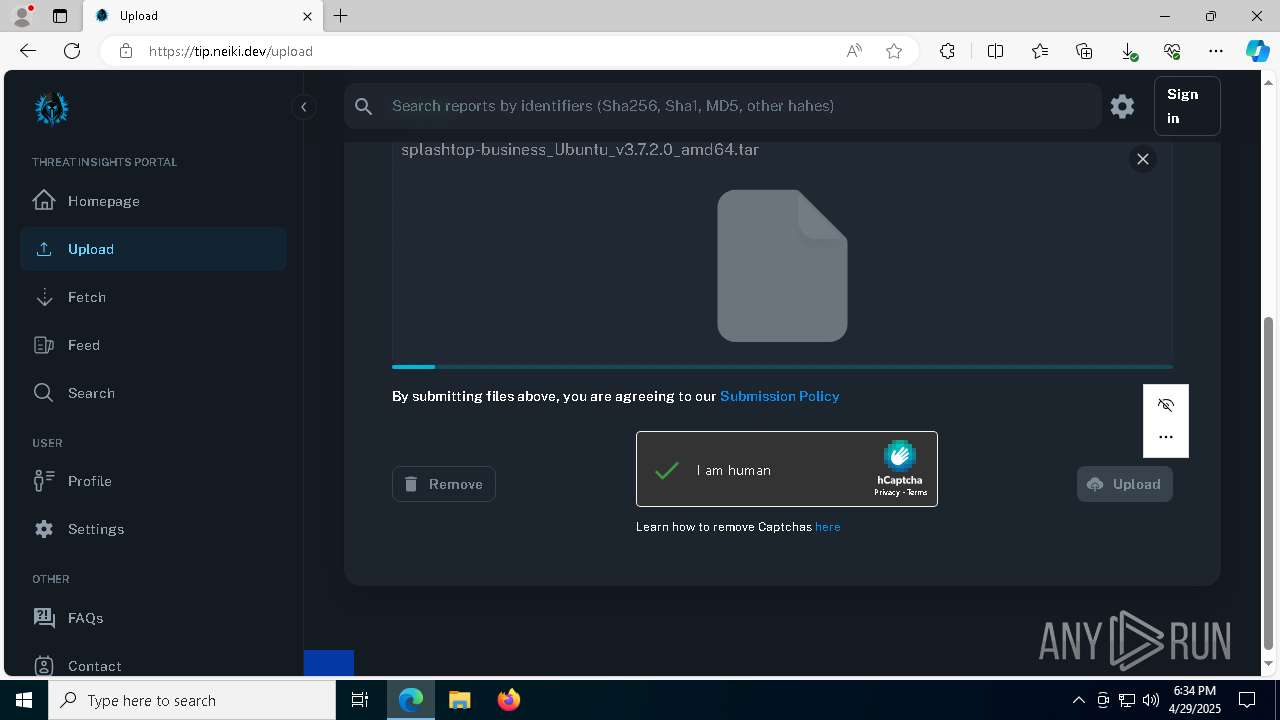Click the browser Back button
This screenshot has height=720, width=1280.
tap(28, 51)
